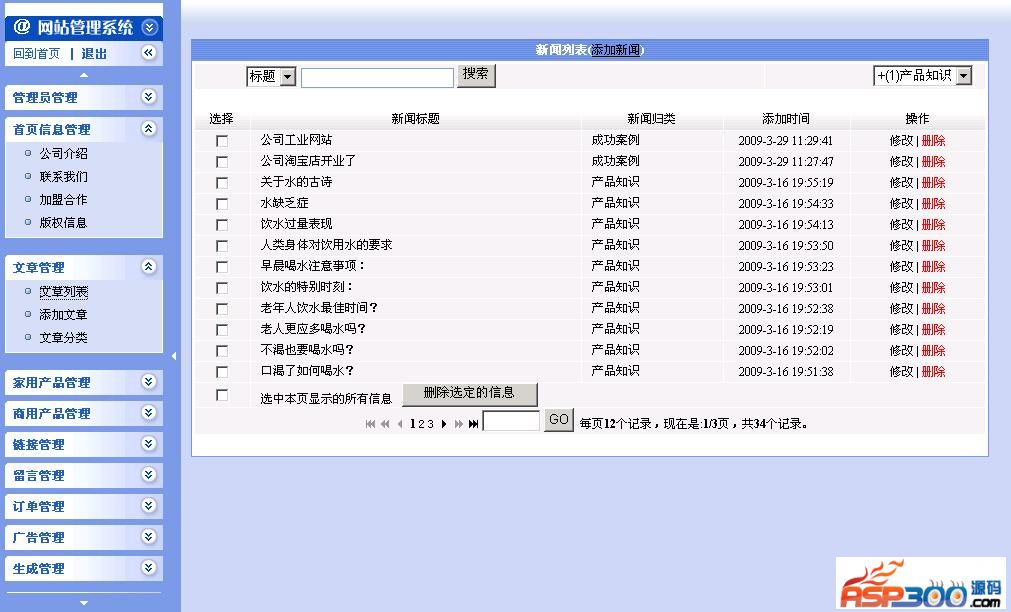Viewport: 1011px width, 612px height.
Task: Click the chevron next to 网站管理系统 header
Action: tap(149, 27)
